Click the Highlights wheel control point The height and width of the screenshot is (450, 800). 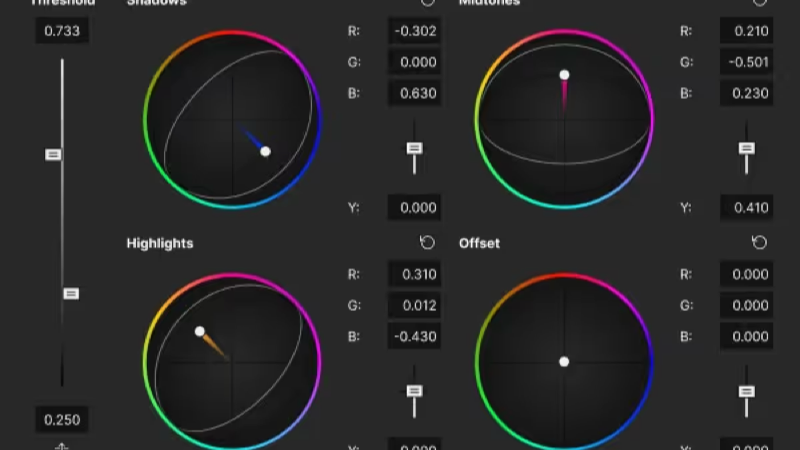[199, 332]
